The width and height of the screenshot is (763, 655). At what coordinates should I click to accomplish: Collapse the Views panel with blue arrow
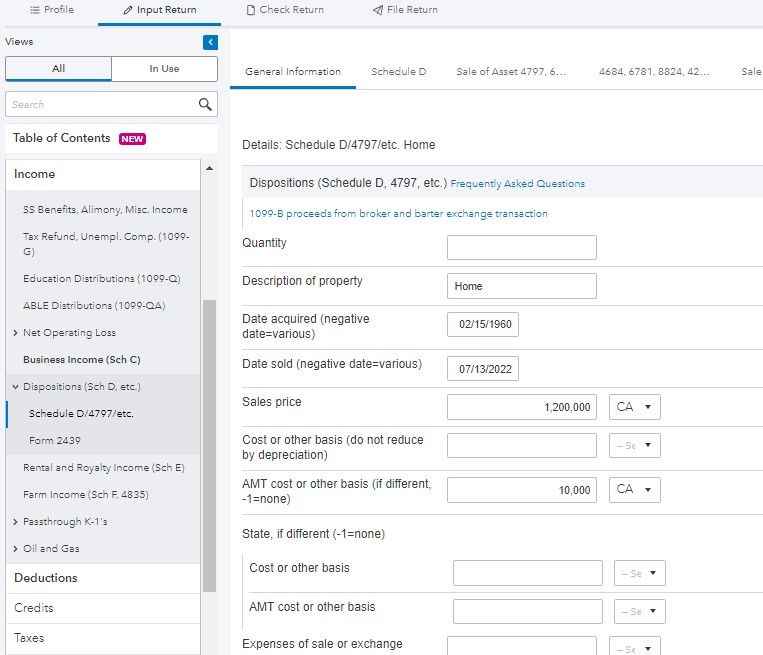click(x=210, y=42)
